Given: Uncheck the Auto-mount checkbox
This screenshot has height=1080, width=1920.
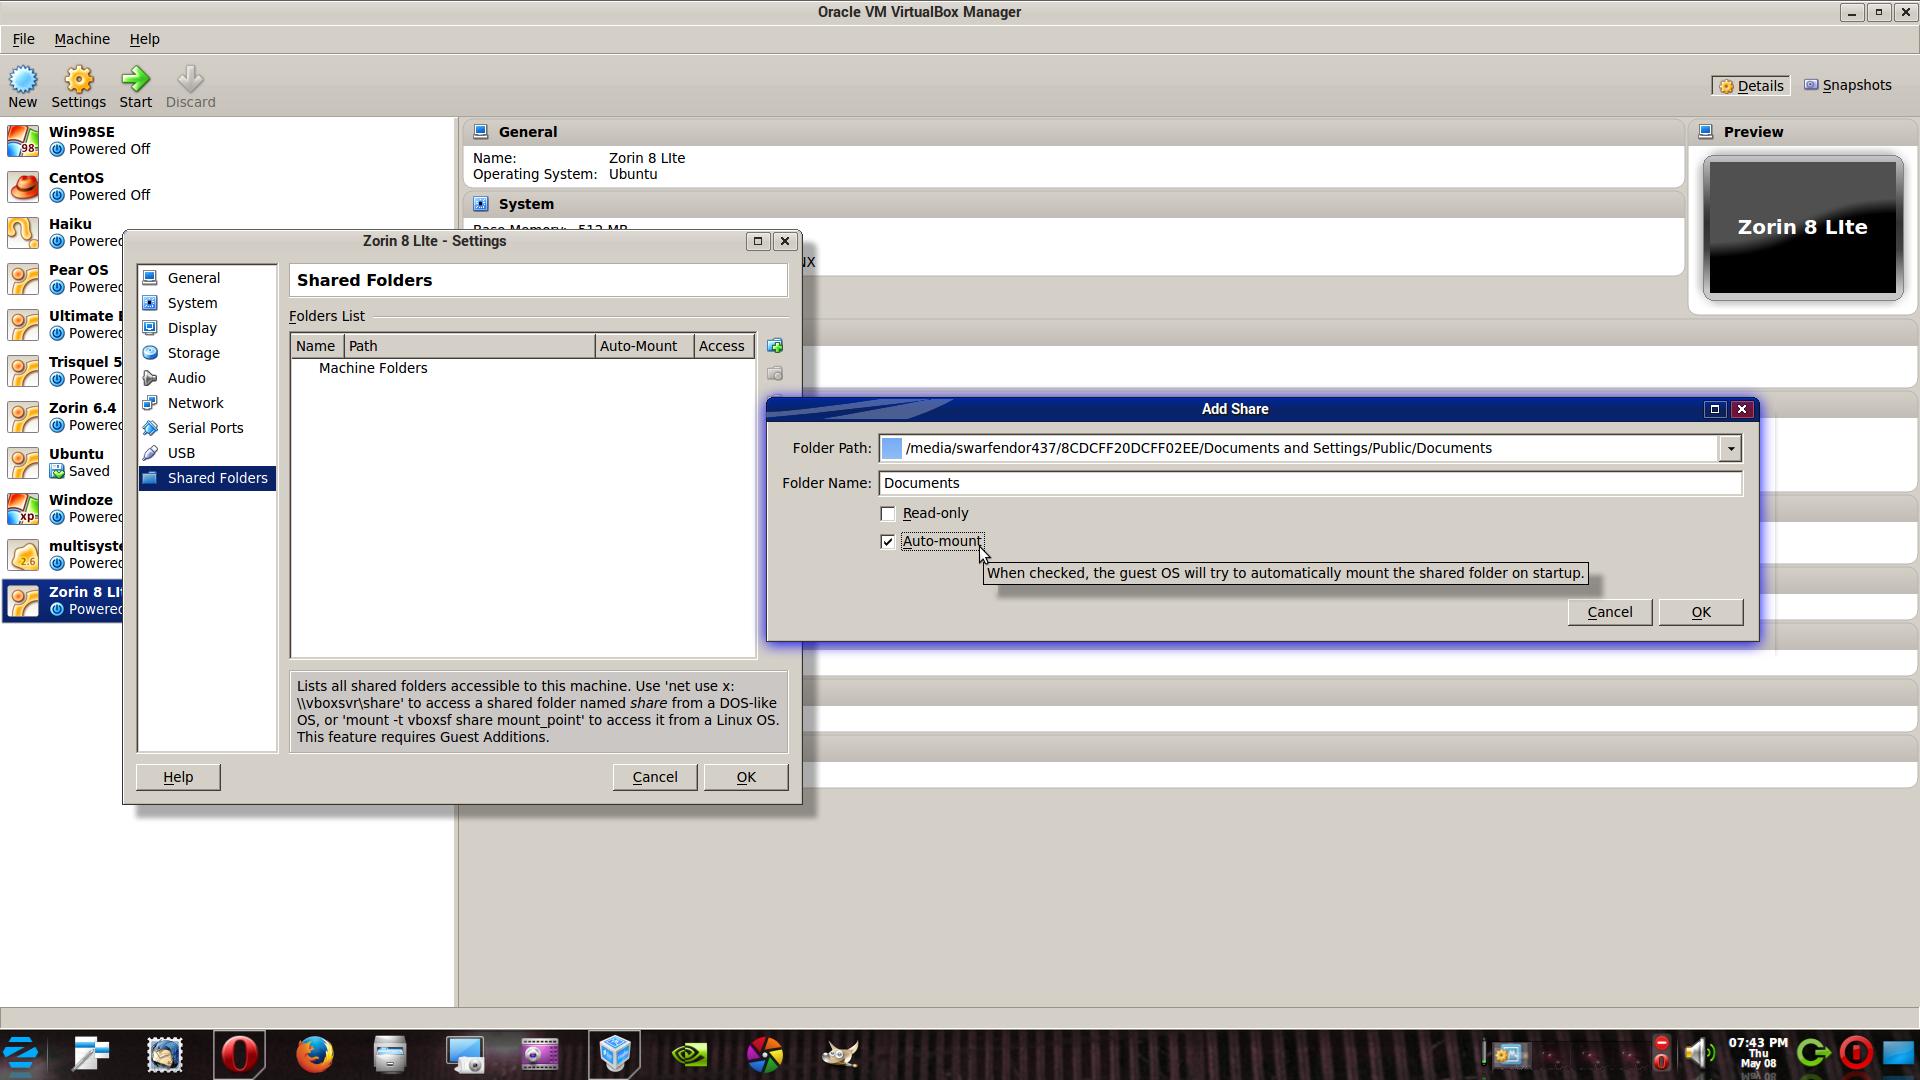Looking at the screenshot, I should (x=887, y=542).
